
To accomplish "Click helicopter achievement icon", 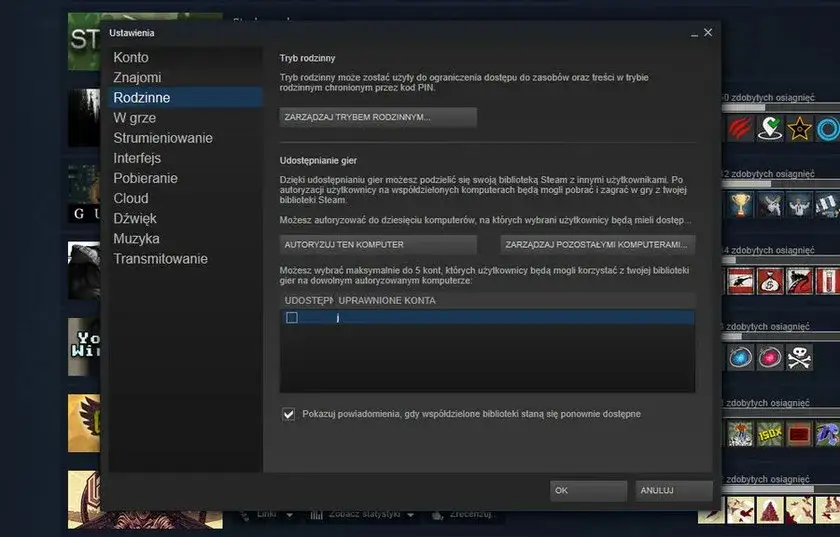I will [x=740, y=281].
